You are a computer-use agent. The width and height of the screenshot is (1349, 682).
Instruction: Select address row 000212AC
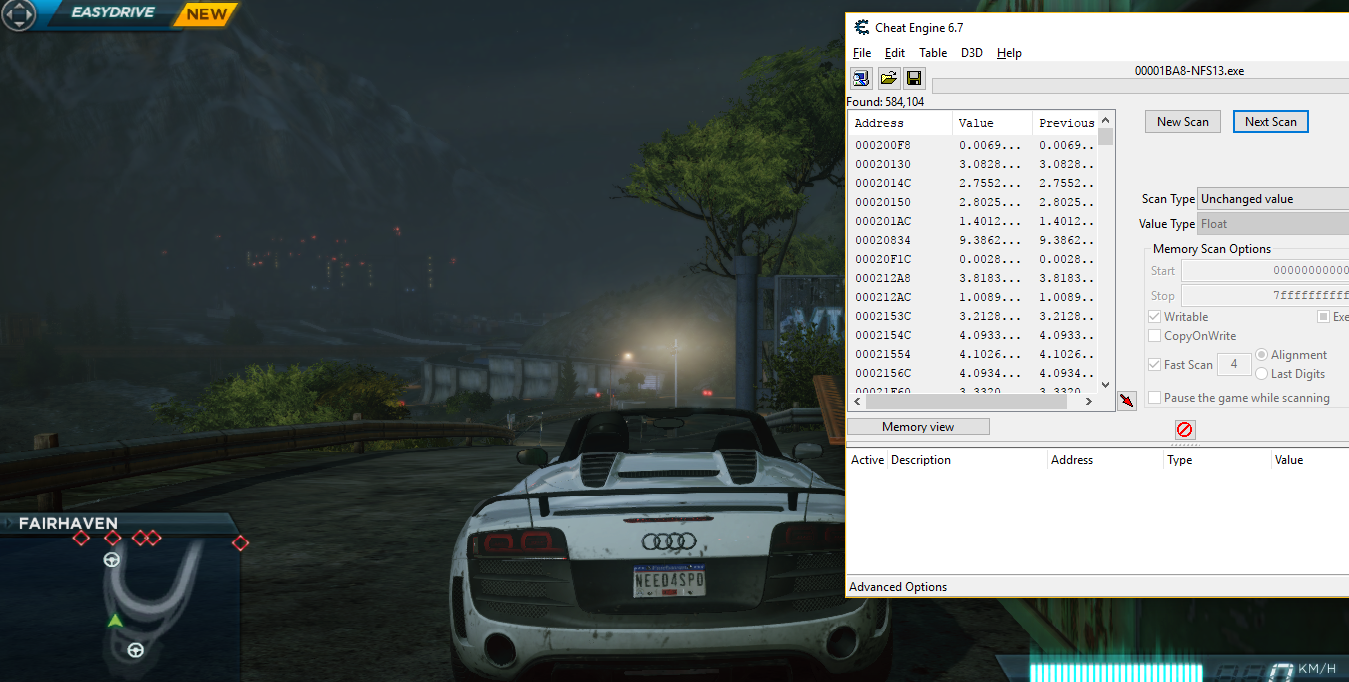(972, 297)
